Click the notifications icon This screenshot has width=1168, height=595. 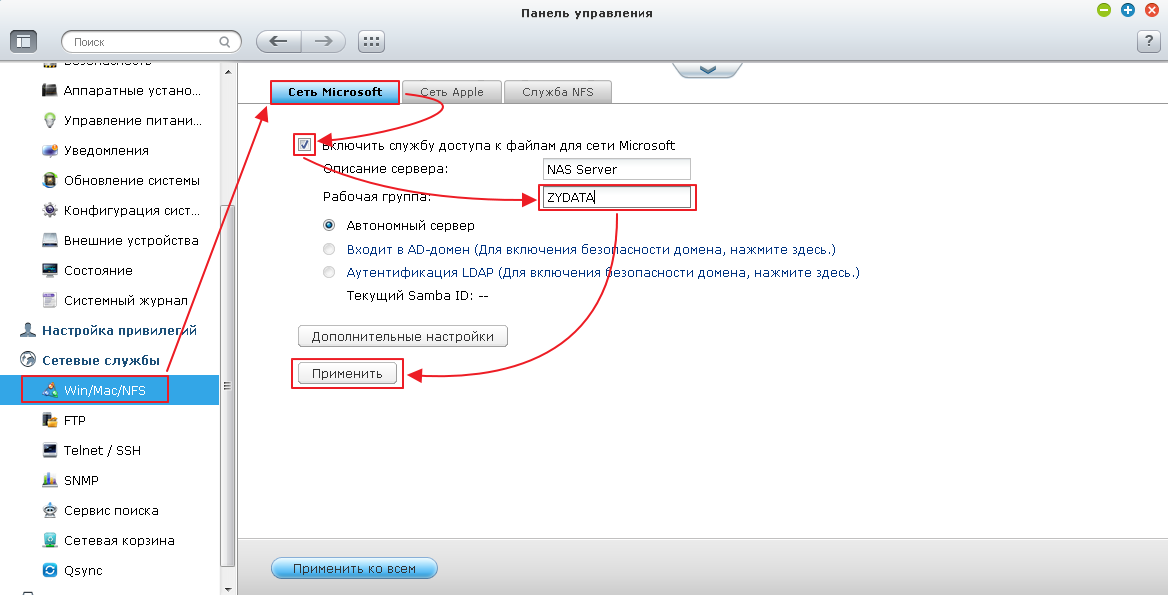pos(49,150)
